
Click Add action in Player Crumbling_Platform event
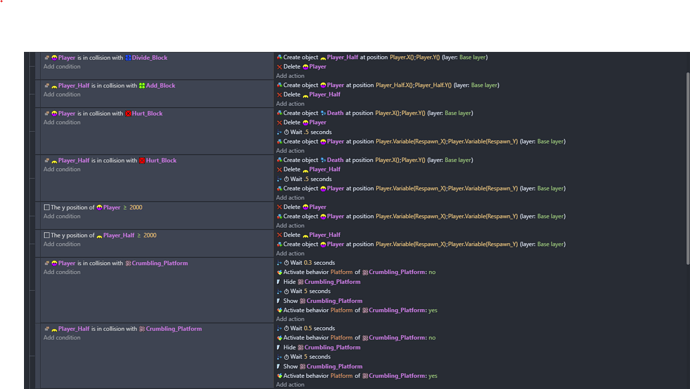290,319
